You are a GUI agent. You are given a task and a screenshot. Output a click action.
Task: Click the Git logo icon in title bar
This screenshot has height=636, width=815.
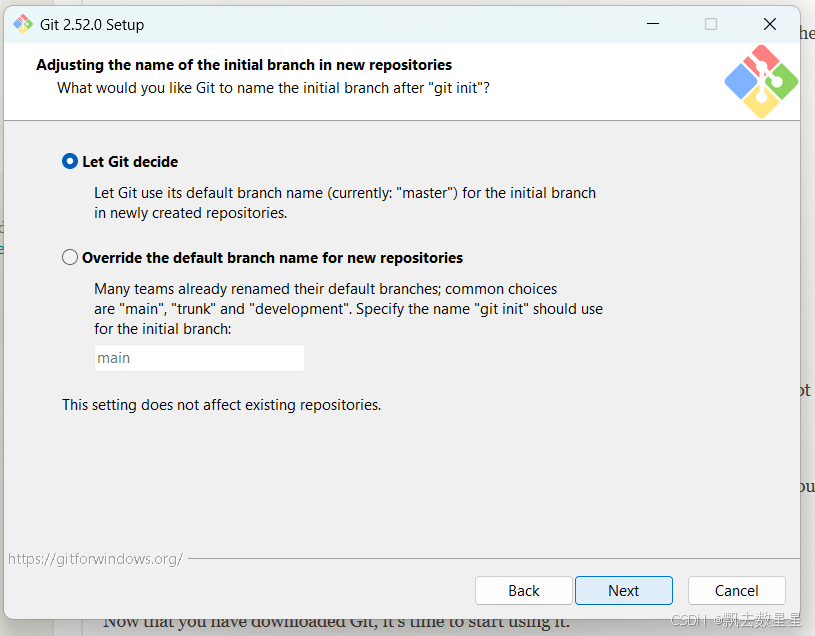click(23, 24)
